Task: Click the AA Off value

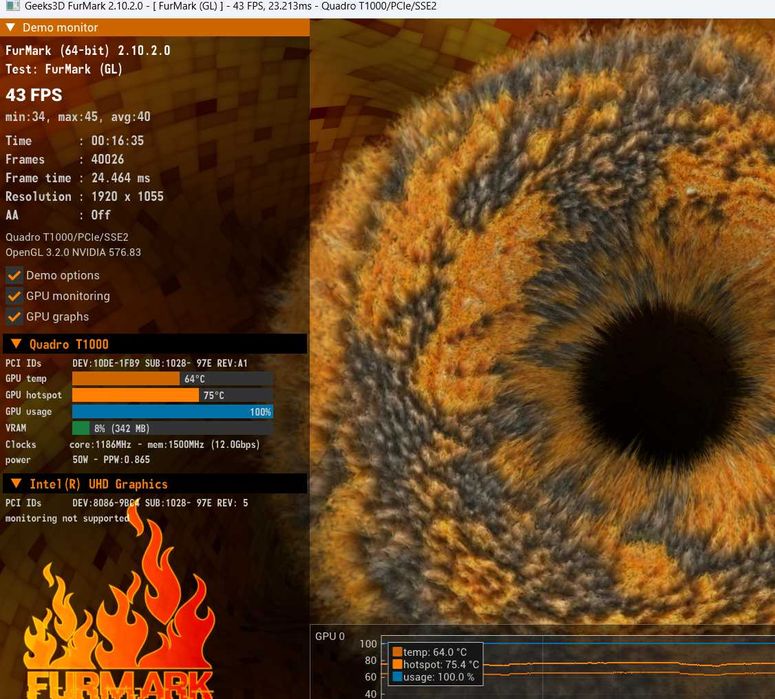Action: [101, 215]
